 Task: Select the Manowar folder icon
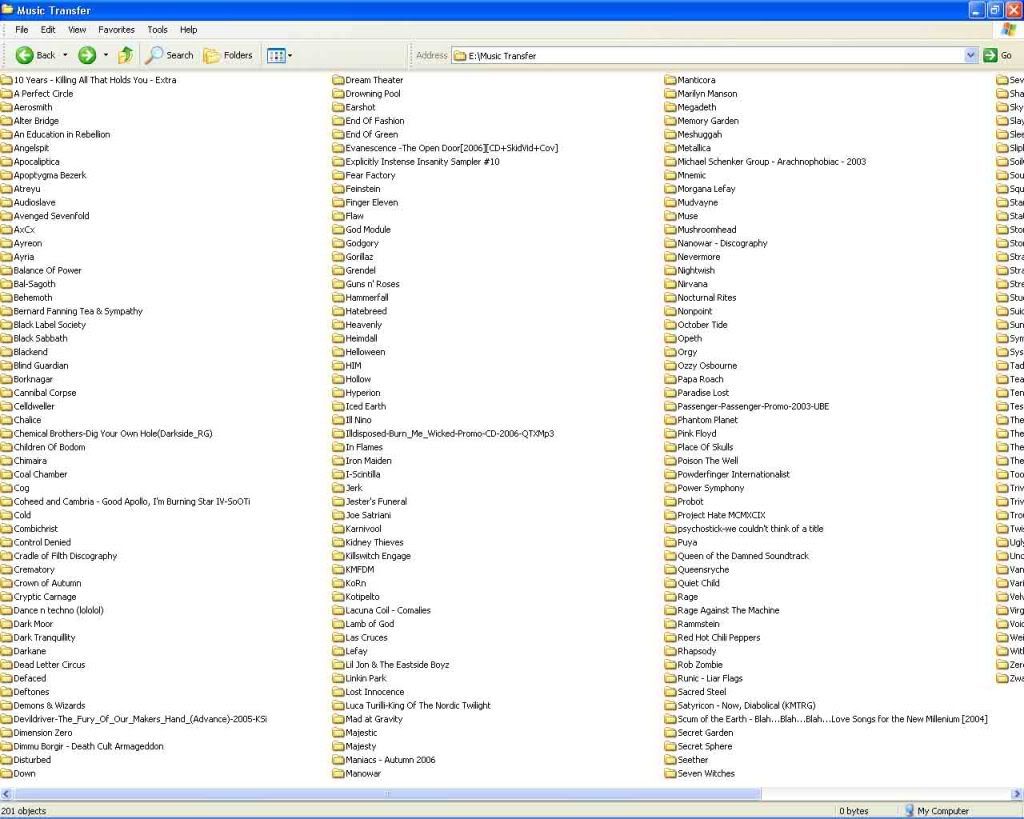(x=338, y=774)
